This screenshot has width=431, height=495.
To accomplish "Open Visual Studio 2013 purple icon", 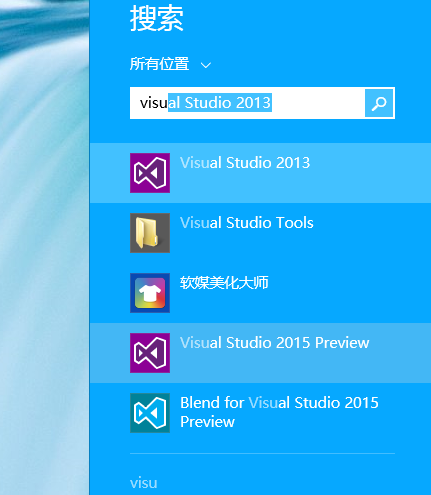I will (150, 173).
